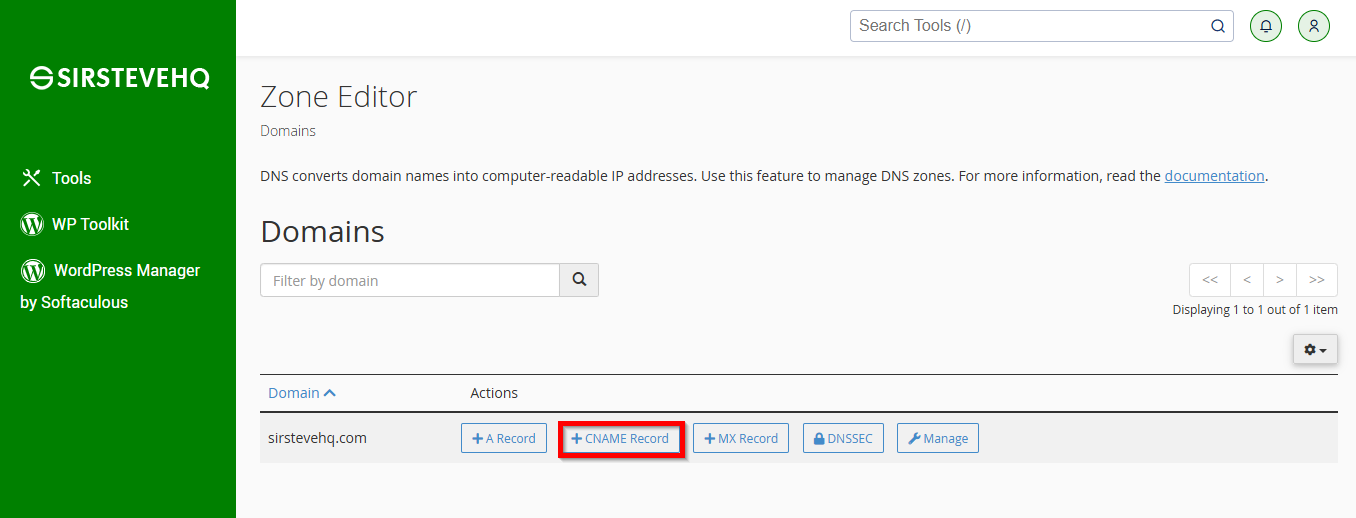Screen dimensions: 1356x518
Task: Add a CNAME Record for sirstevehq.com
Action: pyautogui.click(x=620, y=438)
